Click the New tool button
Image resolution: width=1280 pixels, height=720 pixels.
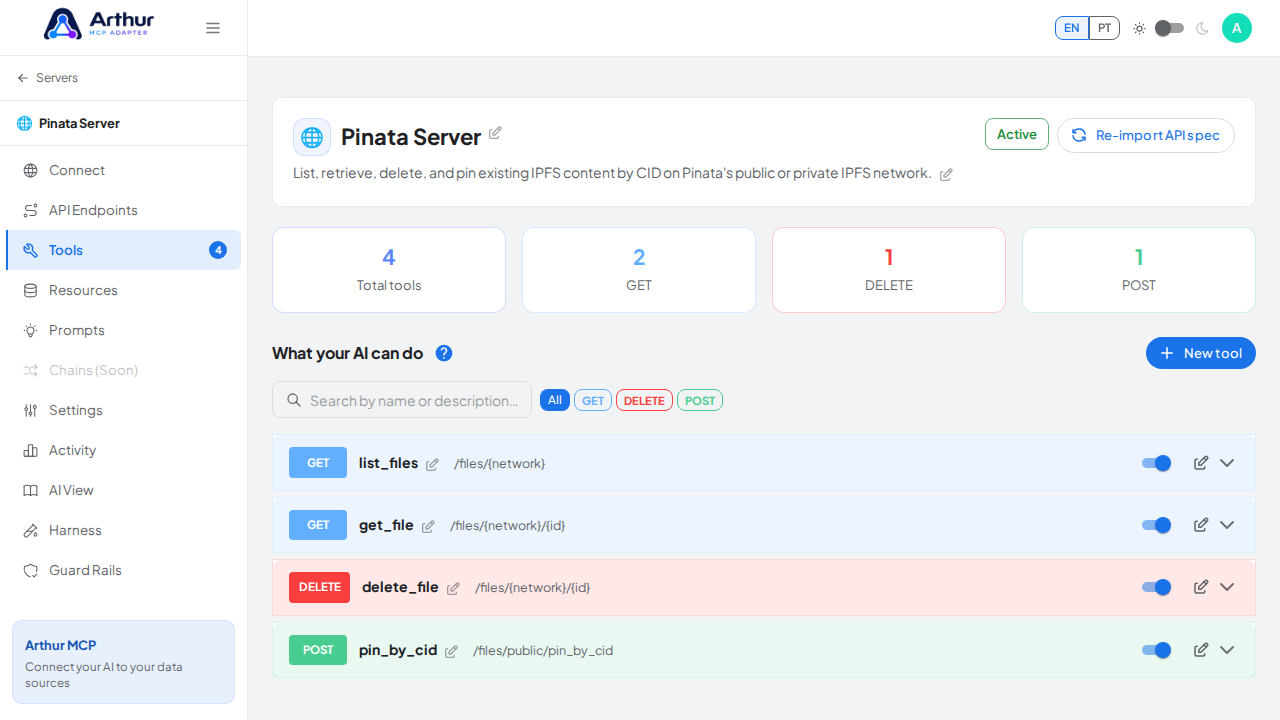(1201, 353)
